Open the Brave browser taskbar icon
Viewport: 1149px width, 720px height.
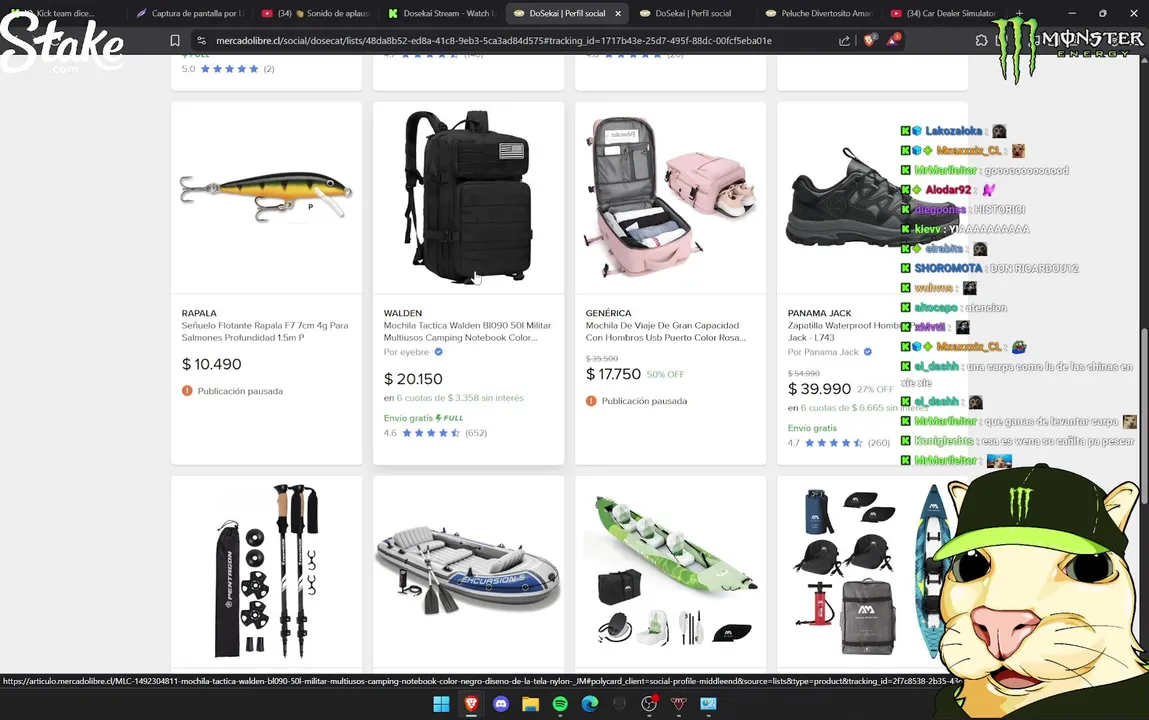(471, 704)
